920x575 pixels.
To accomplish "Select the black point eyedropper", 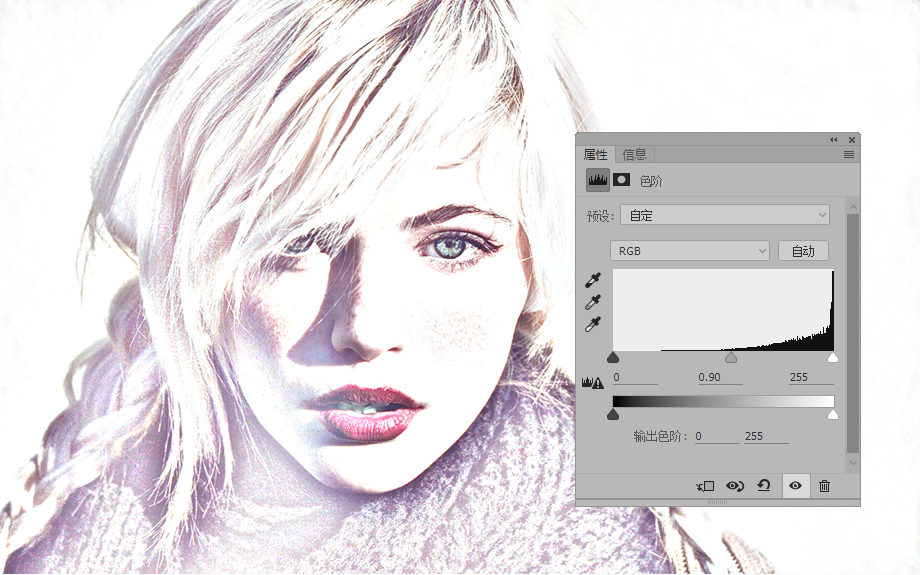I will pos(593,280).
